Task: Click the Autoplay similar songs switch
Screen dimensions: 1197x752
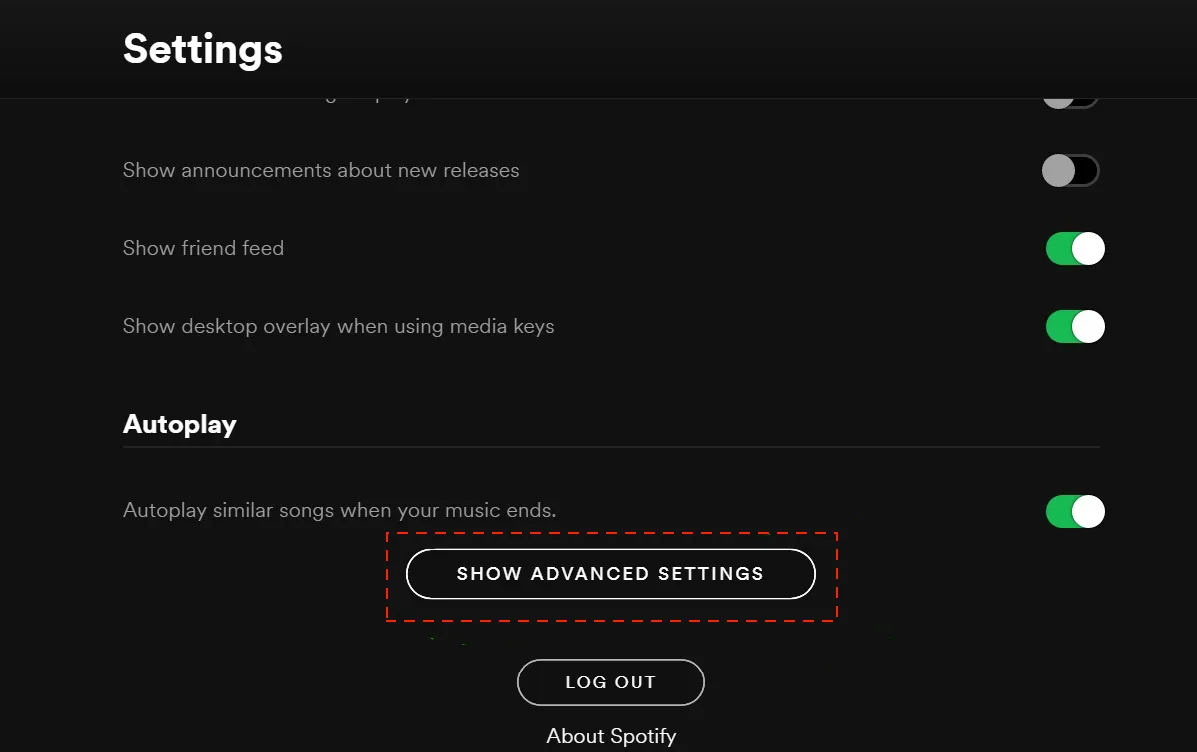Action: coord(1075,511)
